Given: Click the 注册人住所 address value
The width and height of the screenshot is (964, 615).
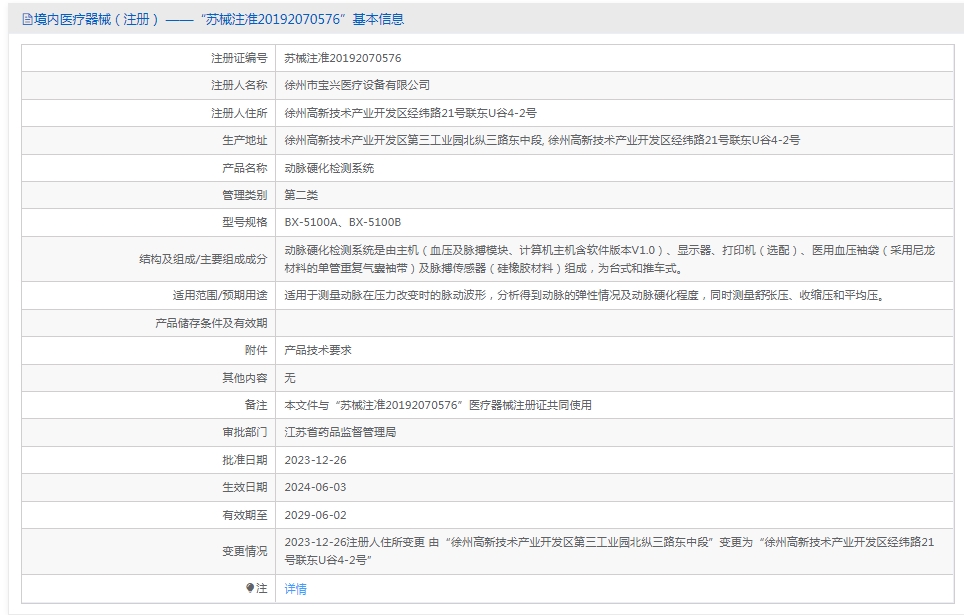Looking at the screenshot, I should click(410, 113).
